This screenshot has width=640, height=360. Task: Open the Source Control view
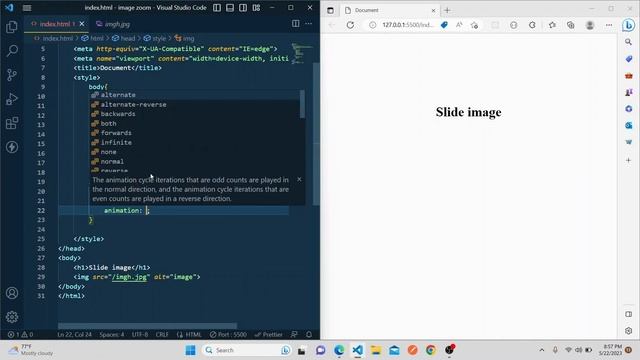pos(12,75)
